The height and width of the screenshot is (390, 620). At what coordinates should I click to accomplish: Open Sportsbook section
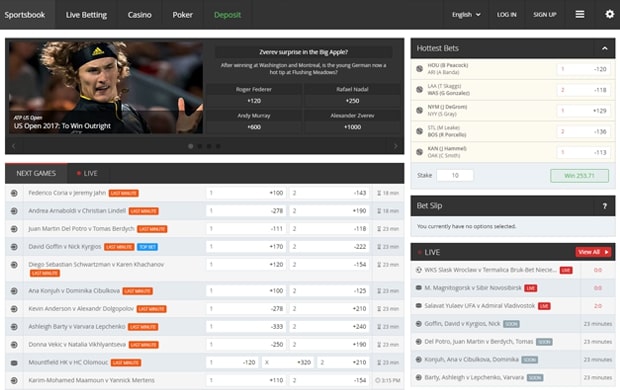tap(25, 15)
